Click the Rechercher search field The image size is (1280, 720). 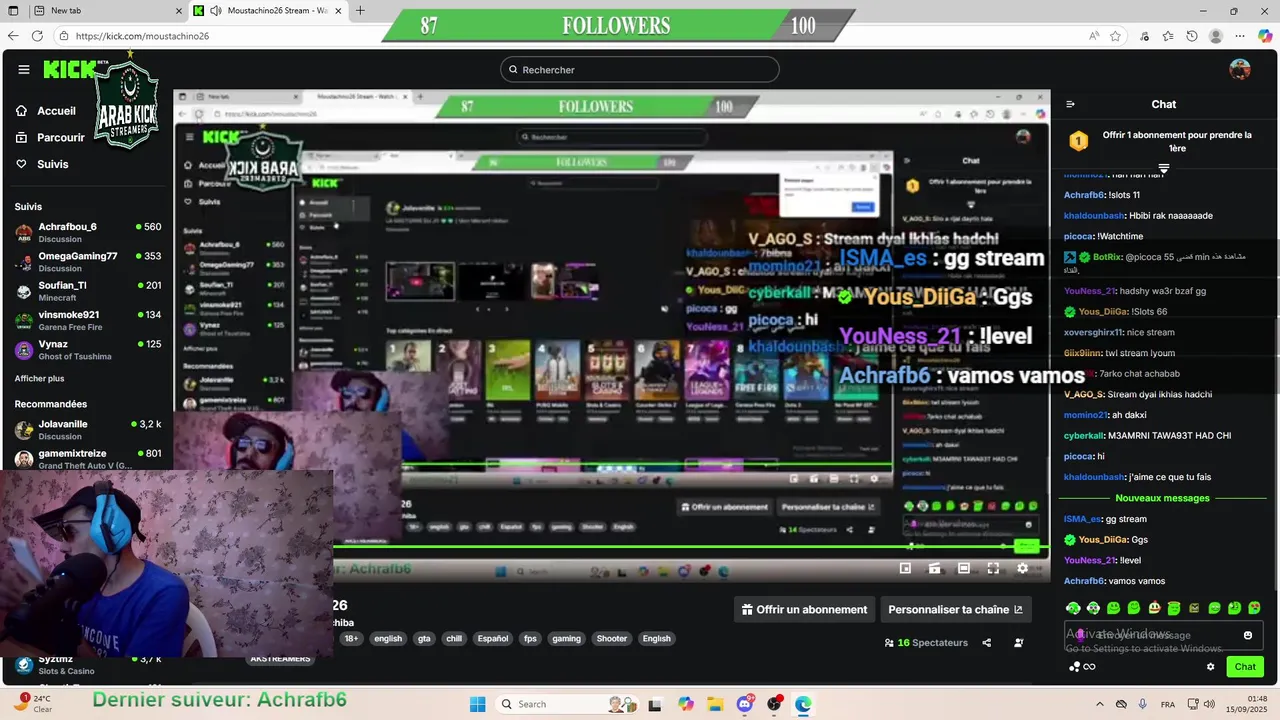click(x=640, y=69)
